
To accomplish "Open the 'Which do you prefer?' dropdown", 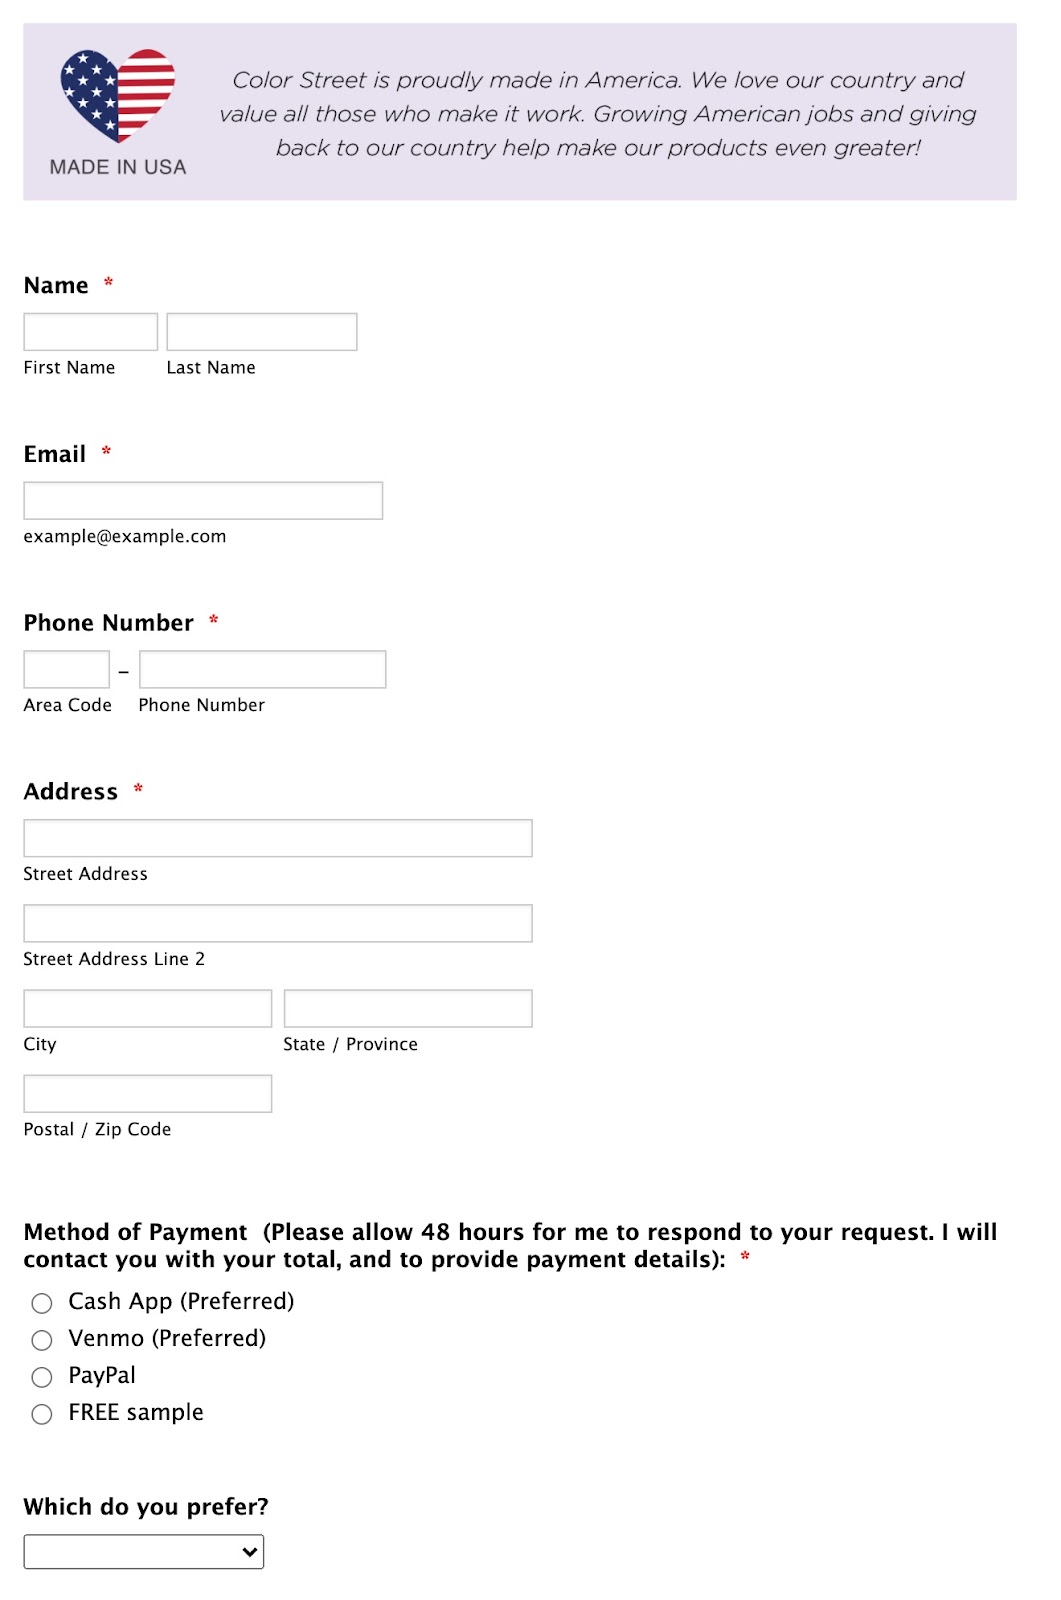I will (x=144, y=1552).
